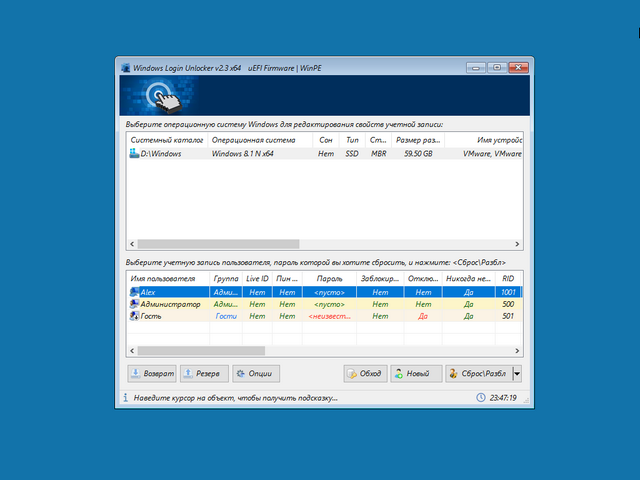
Task: Click the Группа column header
Action: coord(226,277)
